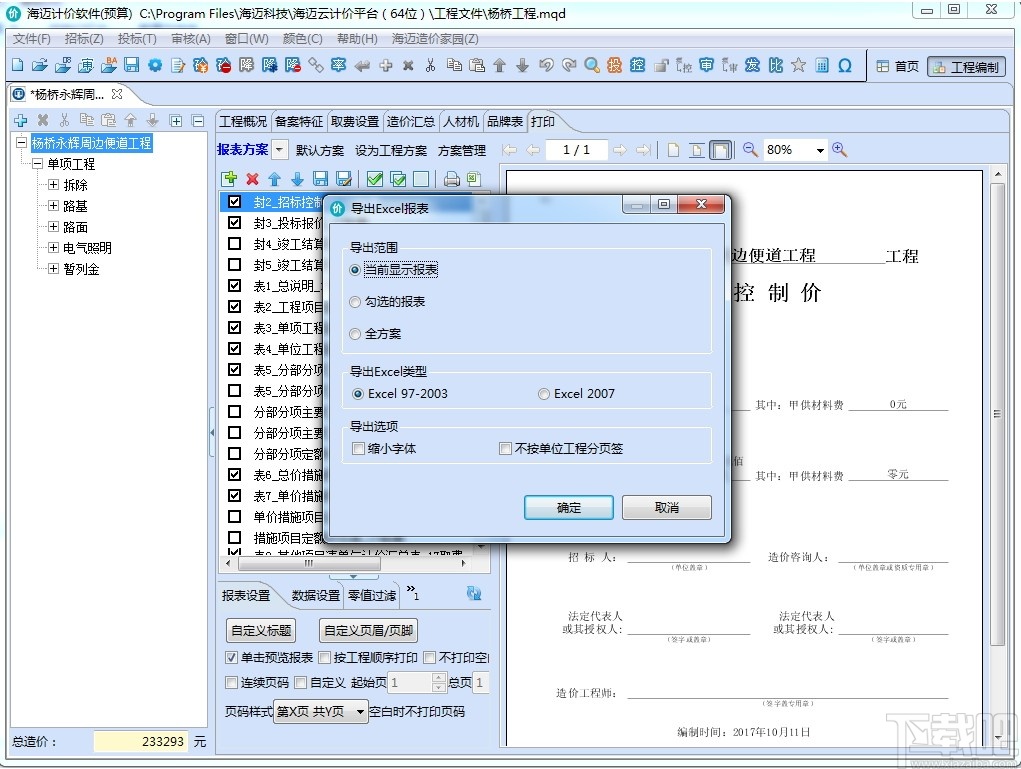This screenshot has width=1021, height=769.
Task: Click the 工程编制 button at top right
Action: click(966, 66)
